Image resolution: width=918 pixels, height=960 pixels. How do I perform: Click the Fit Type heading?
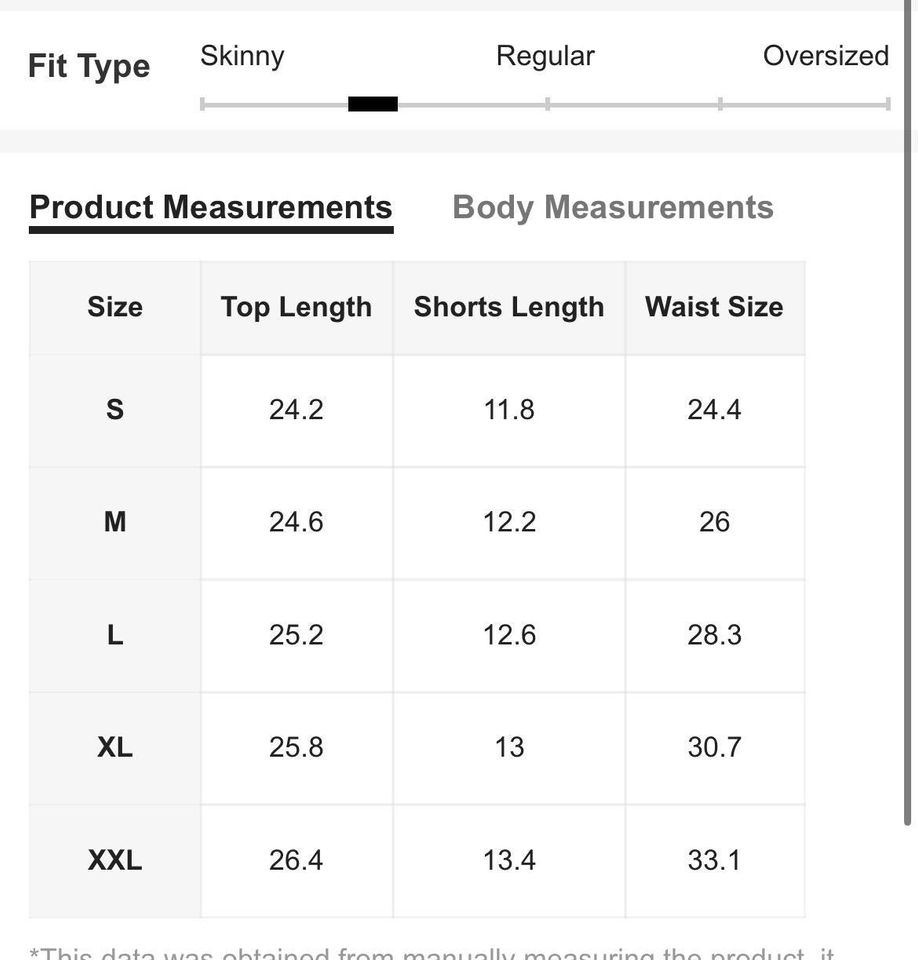pyautogui.click(x=89, y=67)
